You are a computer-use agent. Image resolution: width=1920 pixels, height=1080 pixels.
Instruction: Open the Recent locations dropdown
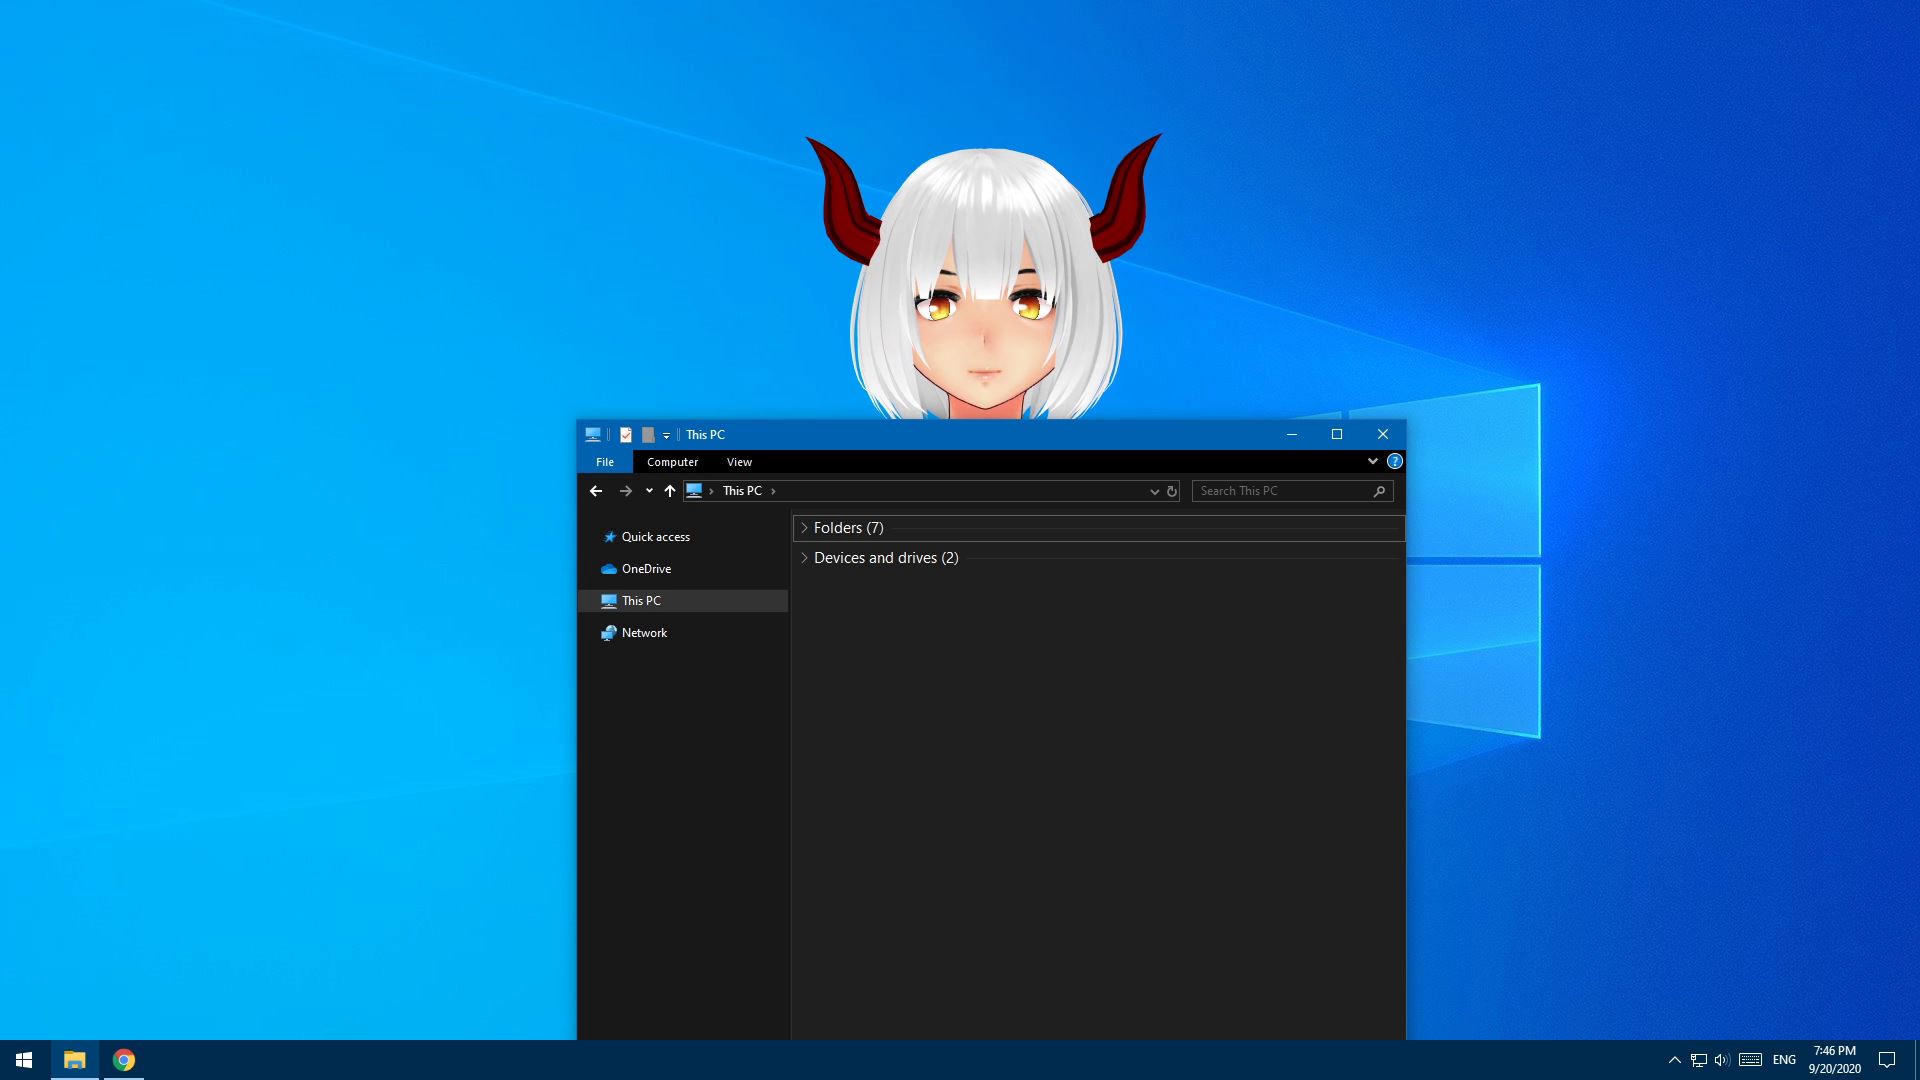[649, 491]
